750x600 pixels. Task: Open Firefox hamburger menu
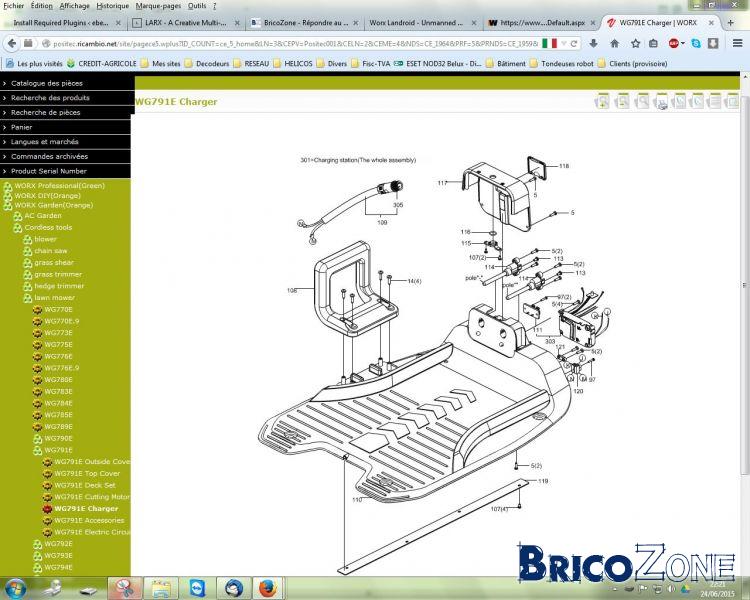pos(738,43)
